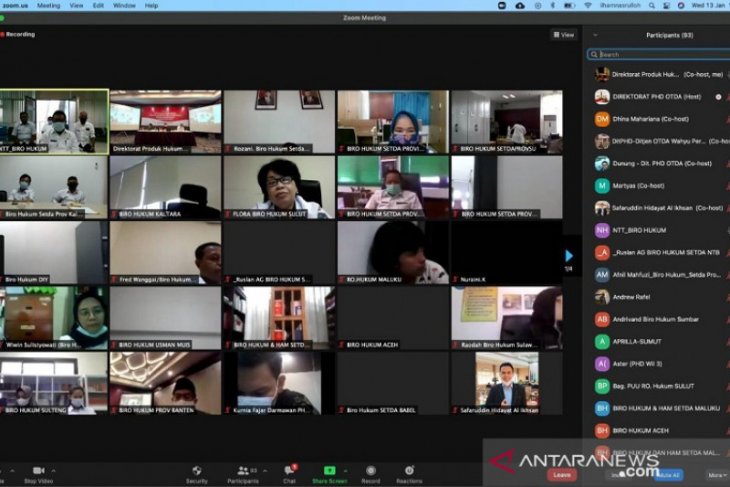Click the BP avatar for Bag. PUU RO. Hukum SULUT
Image resolution: width=730 pixels, height=487 pixels.
(x=602, y=386)
